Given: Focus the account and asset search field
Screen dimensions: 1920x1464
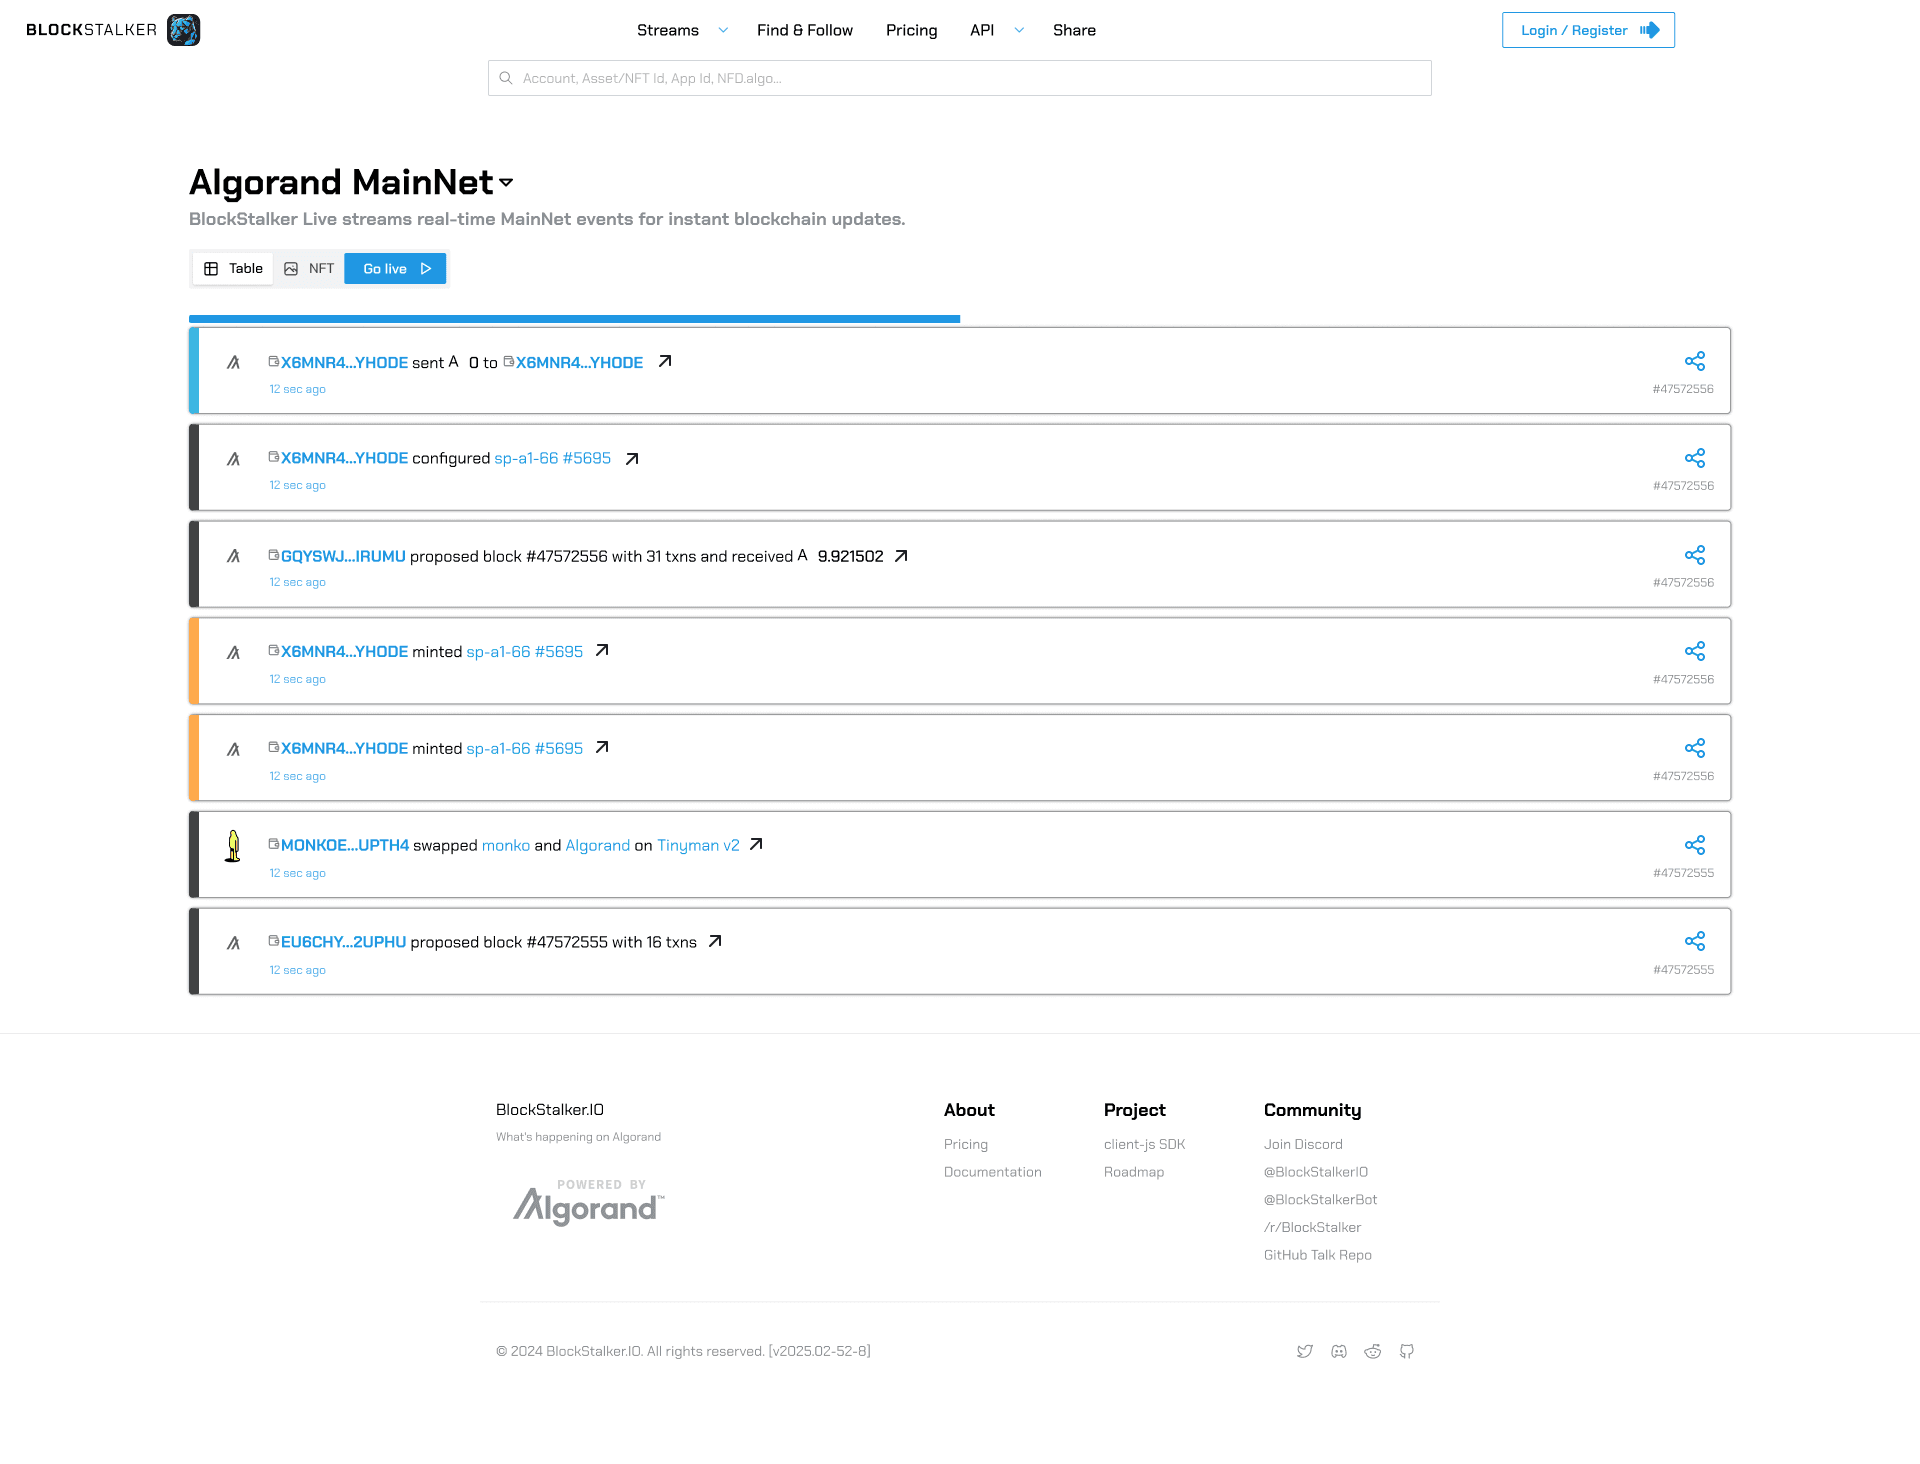Looking at the screenshot, I should click(960, 78).
